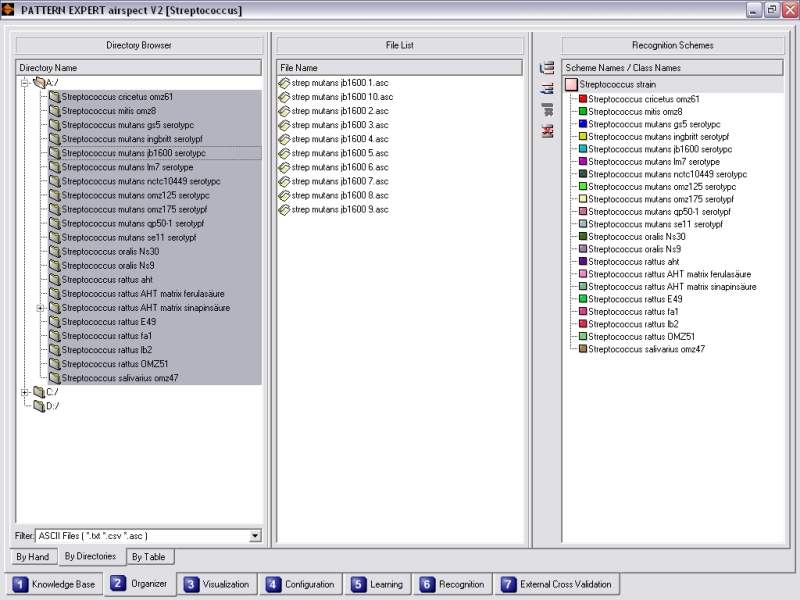Viewport: 800px width, 600px height.
Task: Select the Streptococcus strain scheme icon
Action: [571, 85]
